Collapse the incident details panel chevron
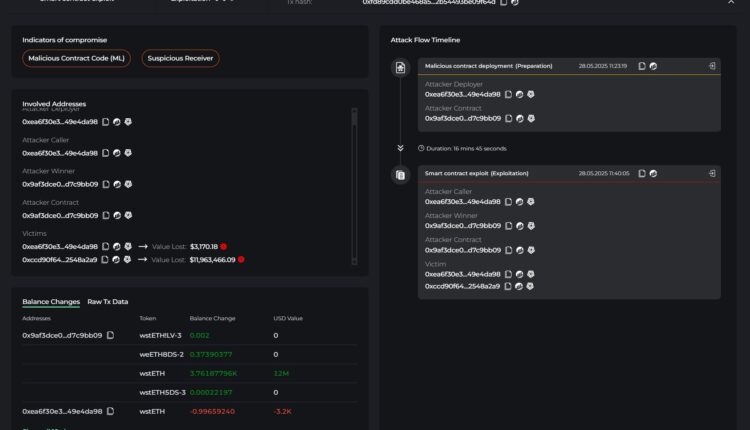The height and width of the screenshot is (430, 750). [729, 3]
